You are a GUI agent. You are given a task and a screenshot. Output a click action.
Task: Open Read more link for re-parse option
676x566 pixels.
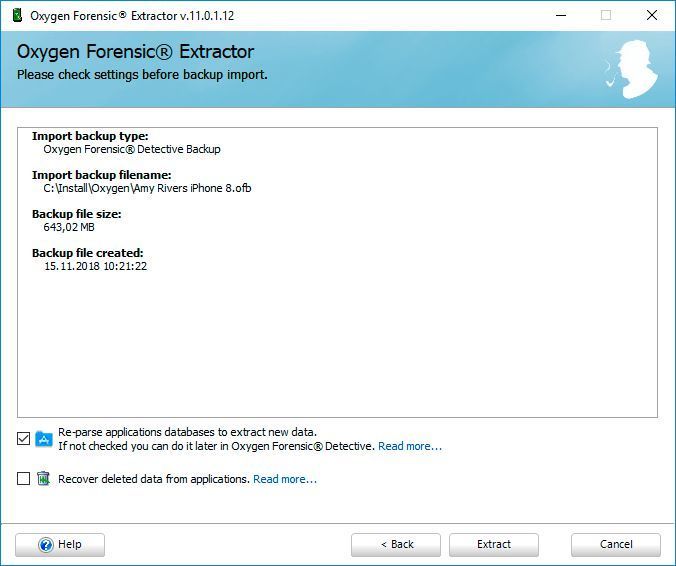point(410,446)
